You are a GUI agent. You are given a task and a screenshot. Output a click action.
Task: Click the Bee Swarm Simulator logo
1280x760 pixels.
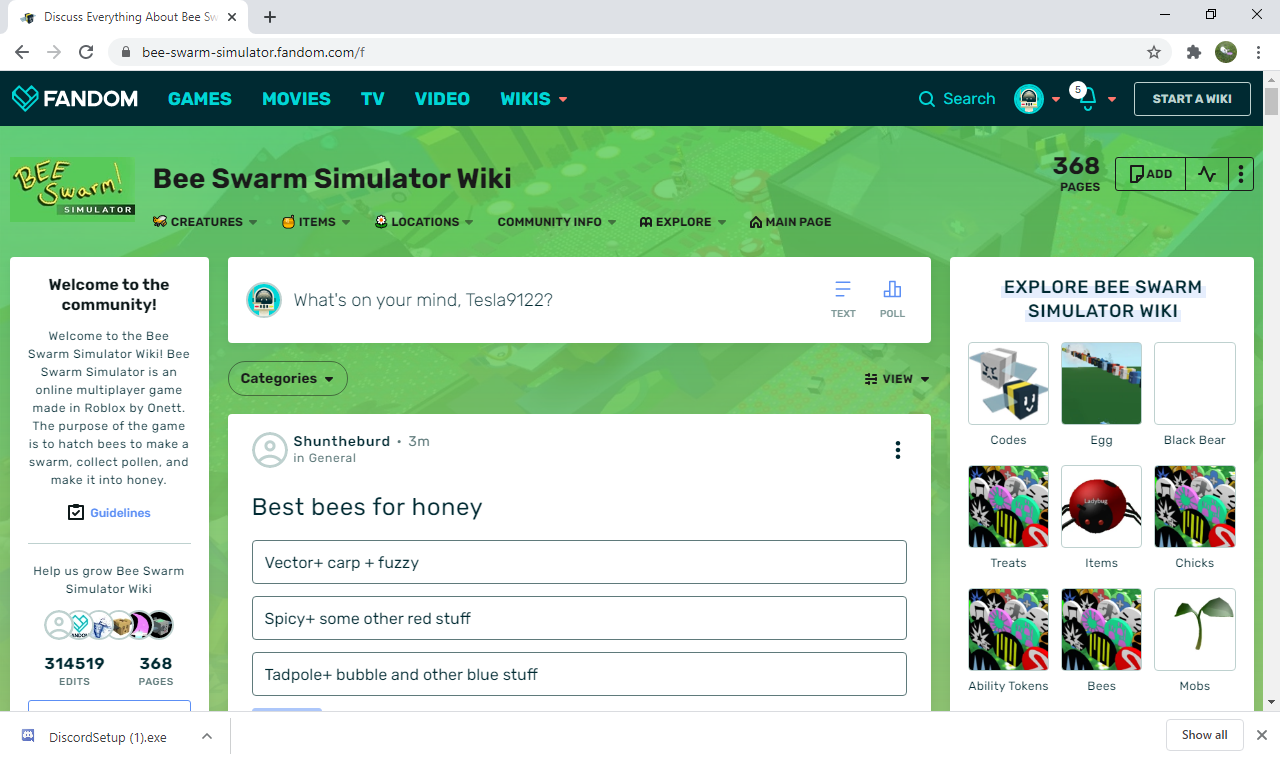coord(72,189)
